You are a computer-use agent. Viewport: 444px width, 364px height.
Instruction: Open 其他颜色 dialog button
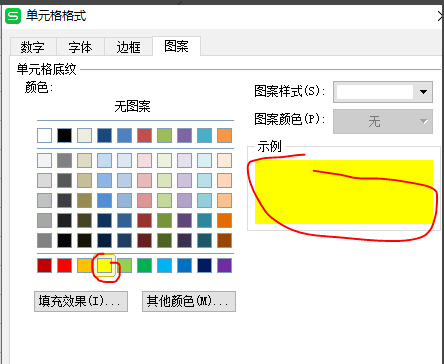tap(189, 301)
